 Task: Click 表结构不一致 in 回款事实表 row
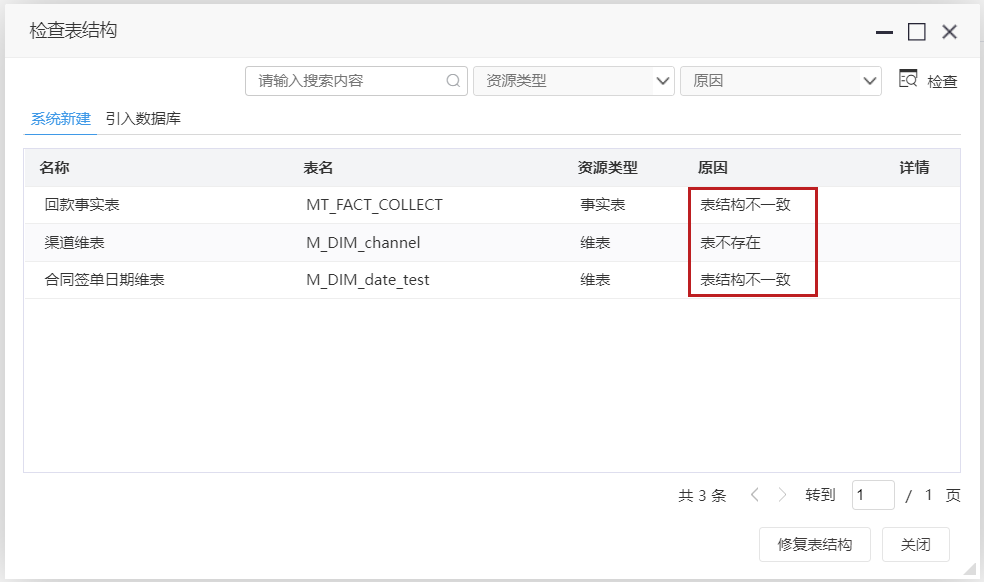746,205
